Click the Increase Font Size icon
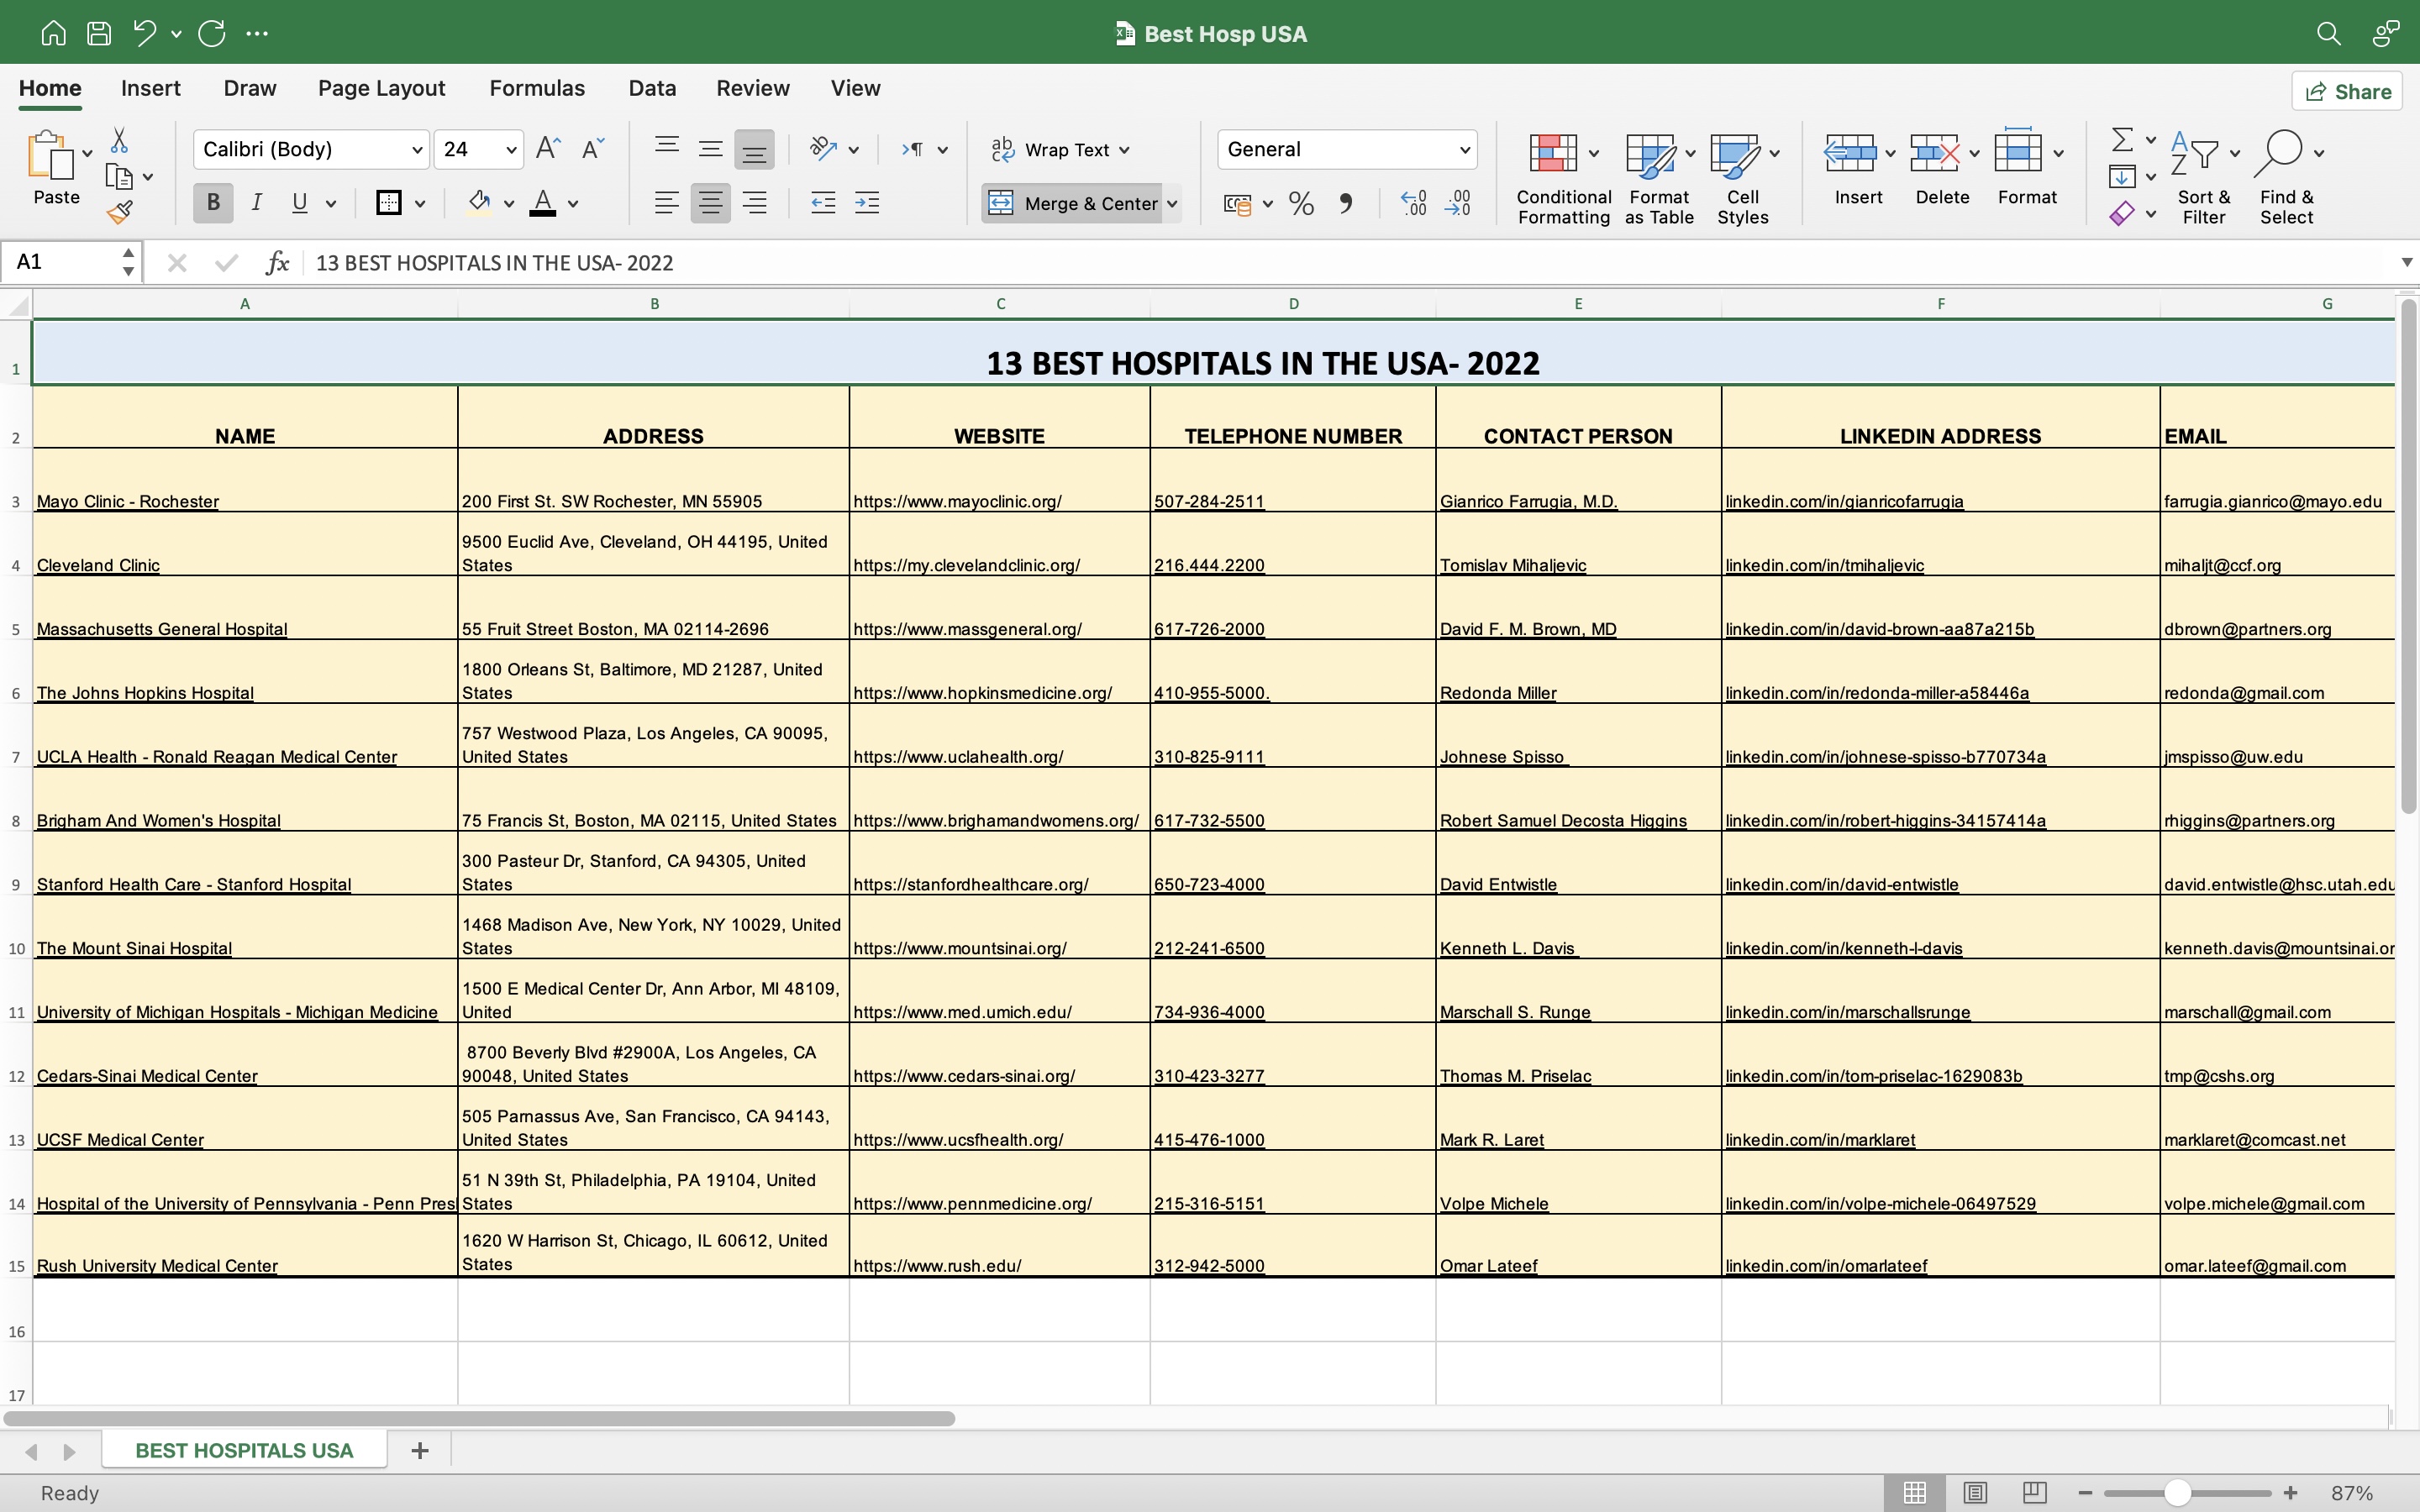2420x1512 pixels. click(548, 149)
